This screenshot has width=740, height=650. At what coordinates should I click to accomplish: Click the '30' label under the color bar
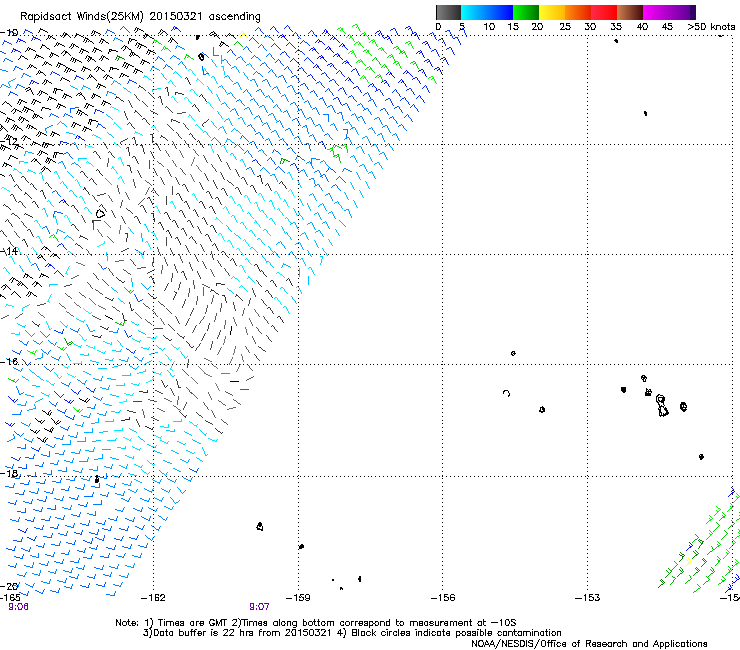(590, 27)
